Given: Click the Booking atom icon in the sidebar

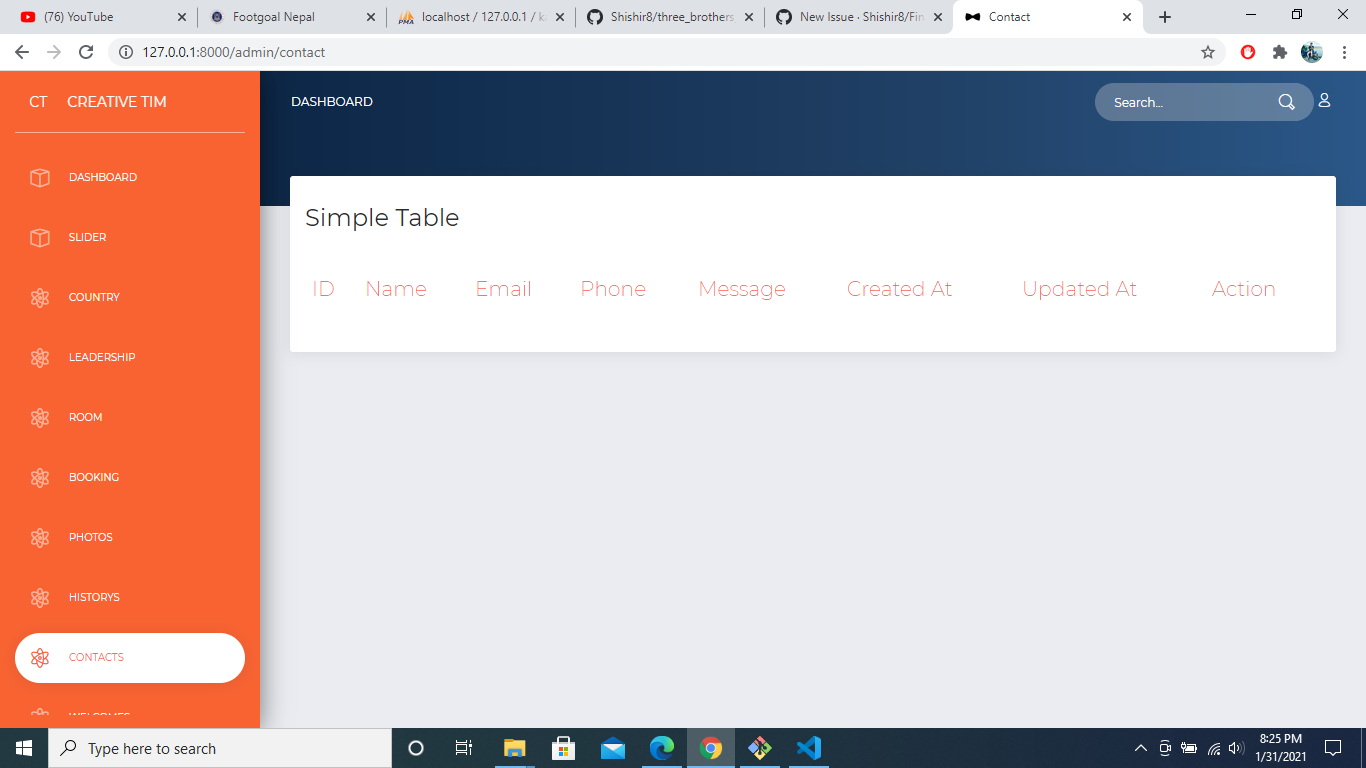Looking at the screenshot, I should point(40,477).
